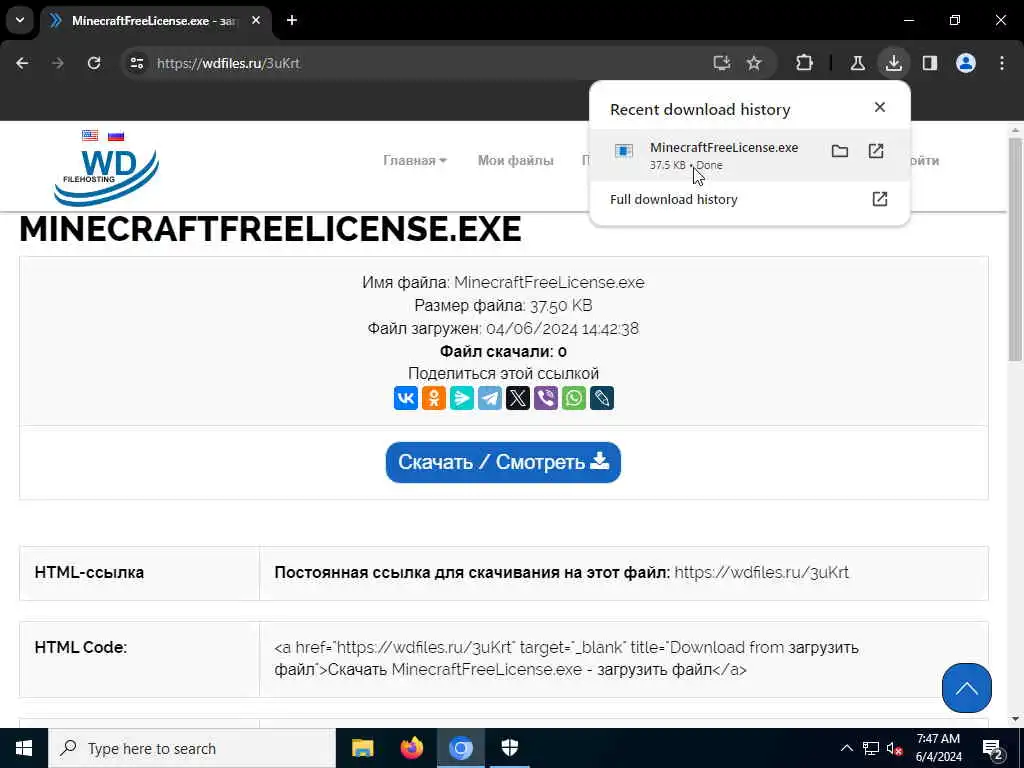This screenshot has width=1024, height=768.
Task: Open Windows Security shield from taskbar
Action: click(510, 748)
